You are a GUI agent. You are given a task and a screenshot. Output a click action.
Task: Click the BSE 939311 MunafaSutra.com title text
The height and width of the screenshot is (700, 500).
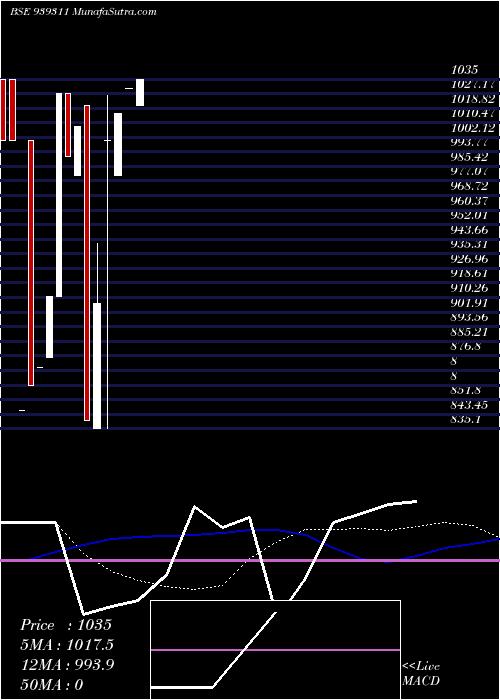(83, 12)
